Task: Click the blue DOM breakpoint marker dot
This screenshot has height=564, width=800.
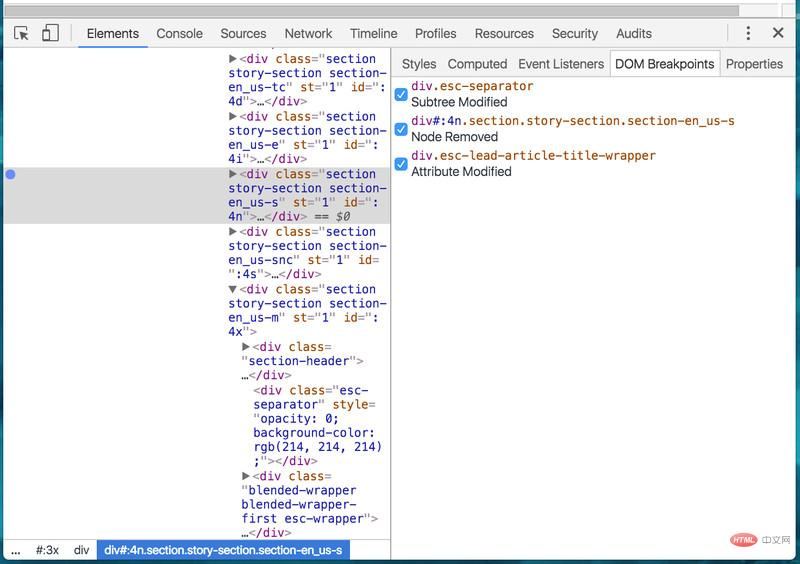Action: (x=11, y=174)
